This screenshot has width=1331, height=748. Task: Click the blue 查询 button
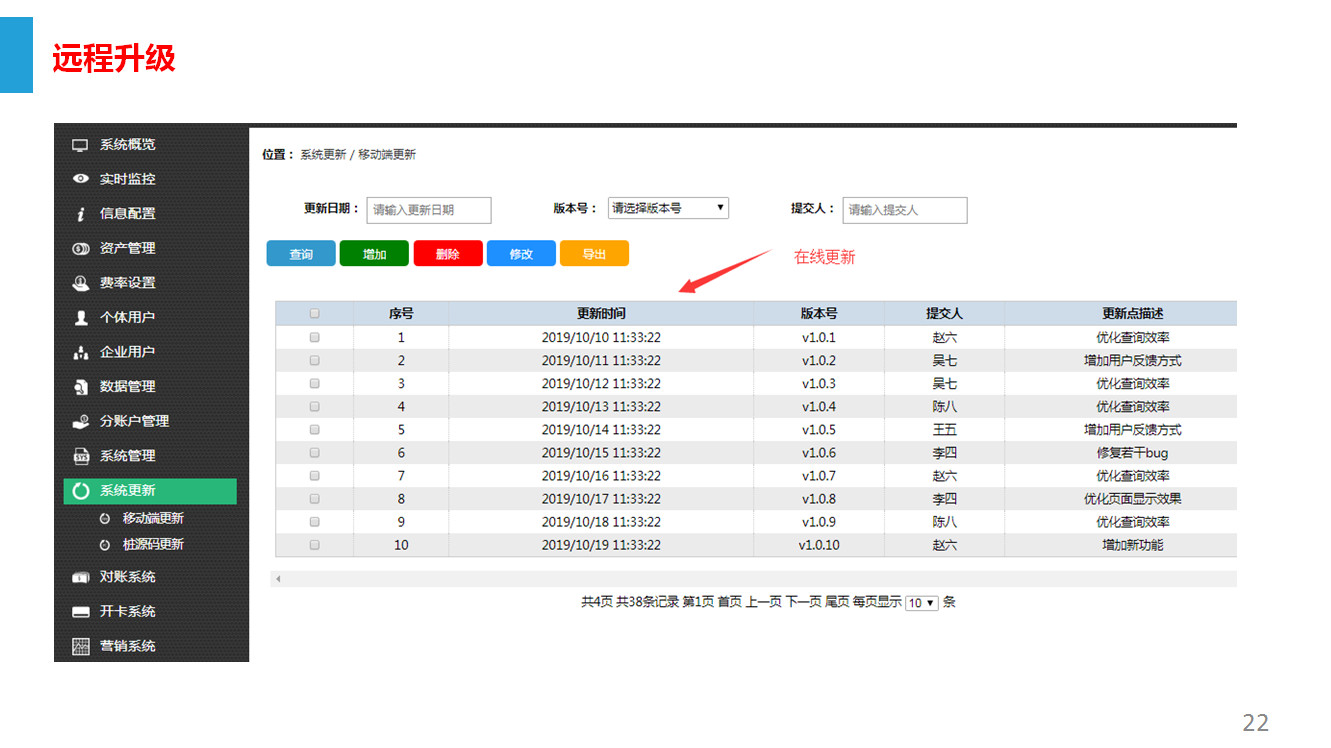301,254
